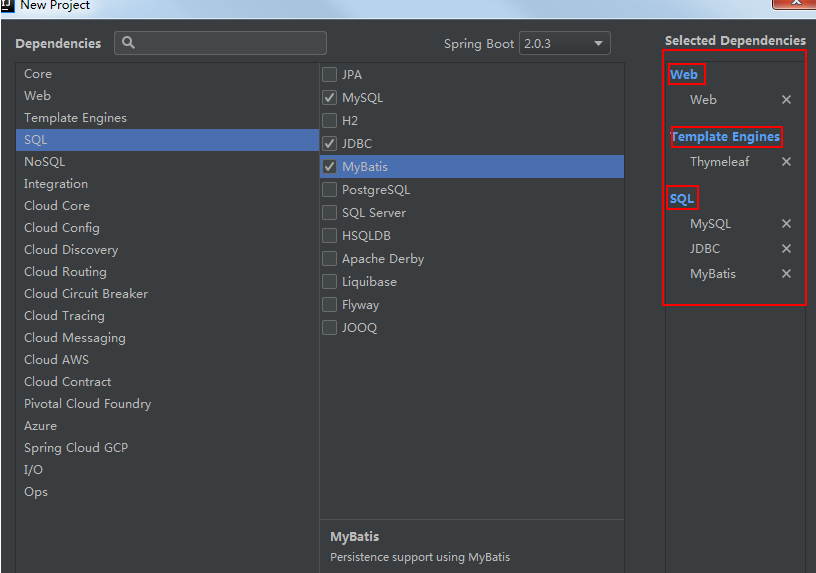Image resolution: width=816 pixels, height=573 pixels.
Task: Uncheck the MyBatis checkbox
Action: click(x=329, y=167)
